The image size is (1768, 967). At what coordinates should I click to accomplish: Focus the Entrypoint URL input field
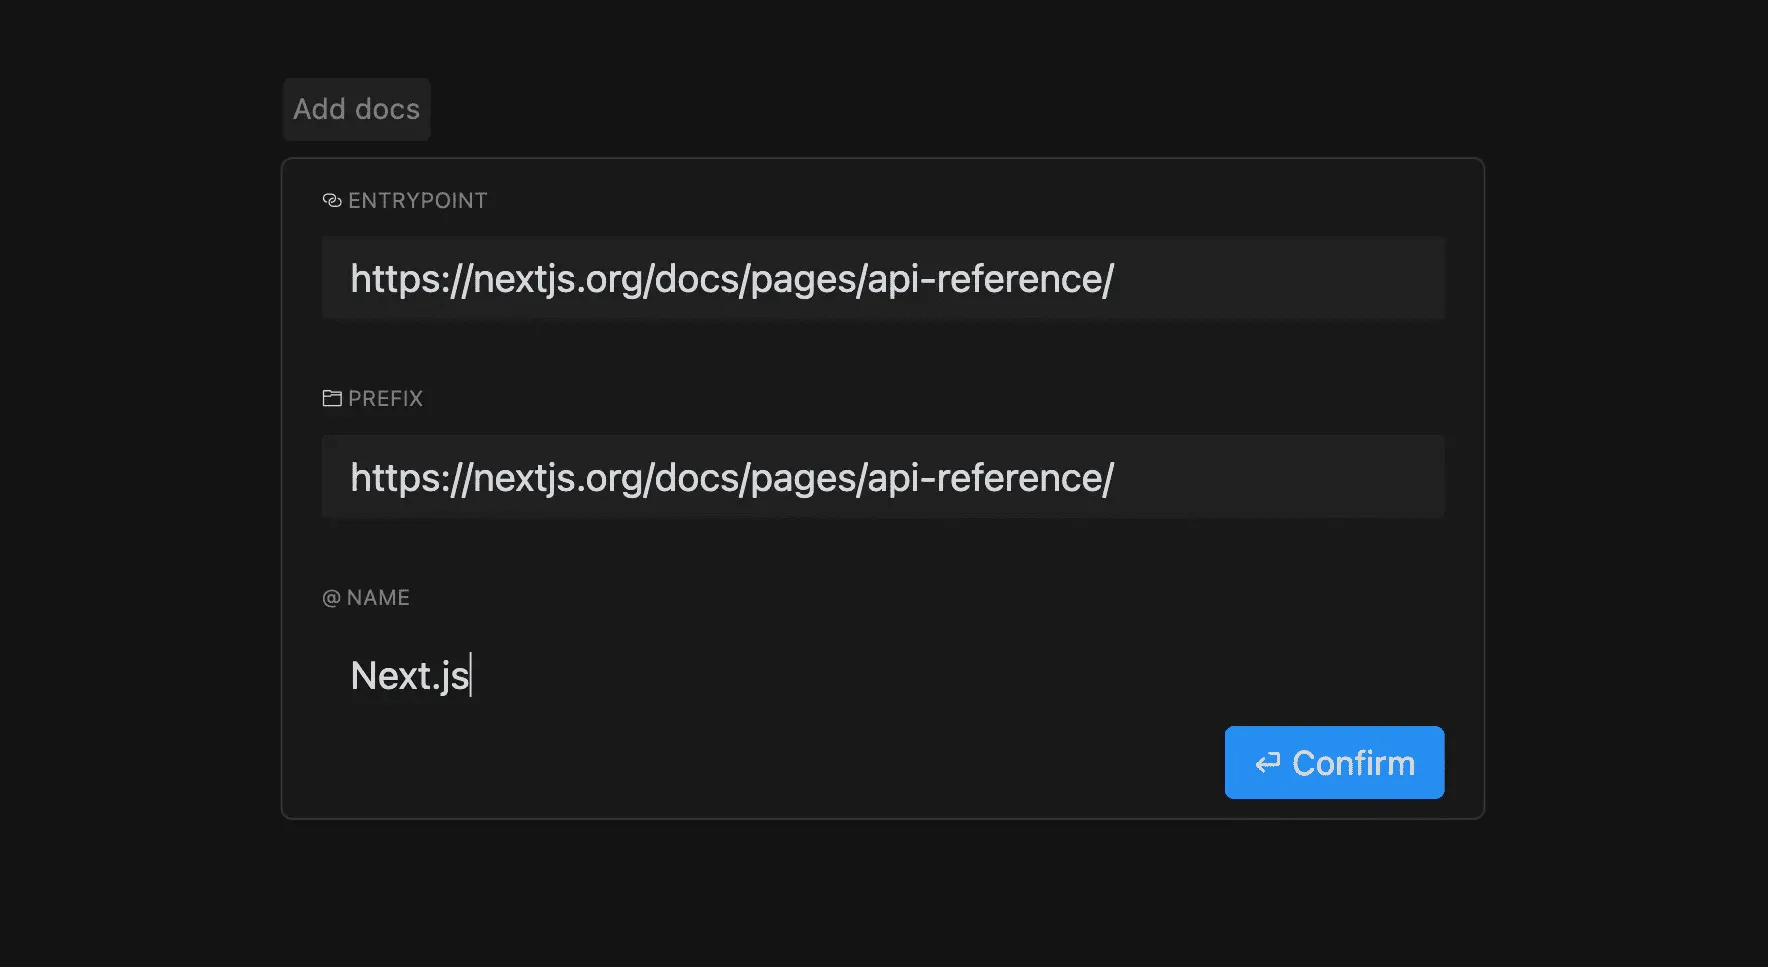click(x=882, y=279)
